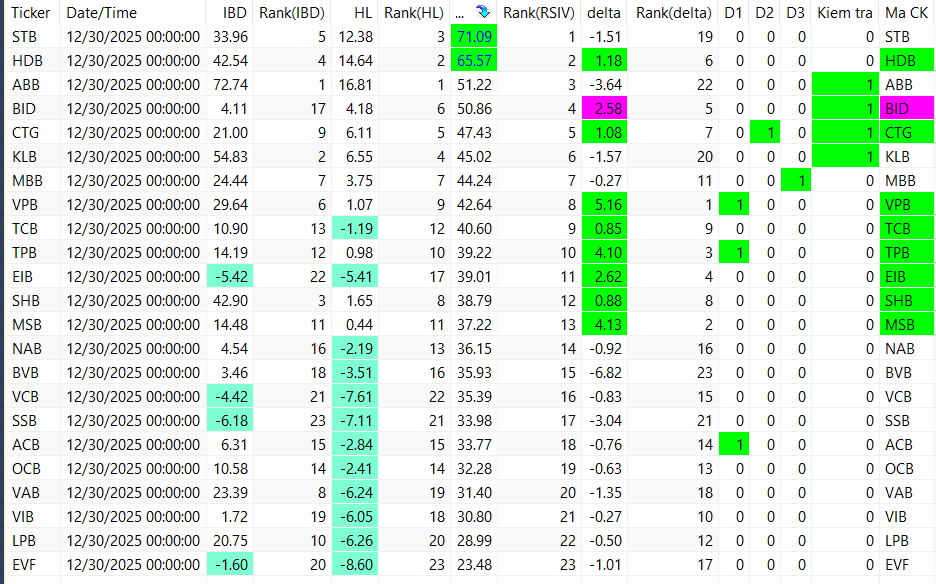Click the 4.13 delta value for MSB
Viewport: 936px width, 584px height.
[604, 324]
